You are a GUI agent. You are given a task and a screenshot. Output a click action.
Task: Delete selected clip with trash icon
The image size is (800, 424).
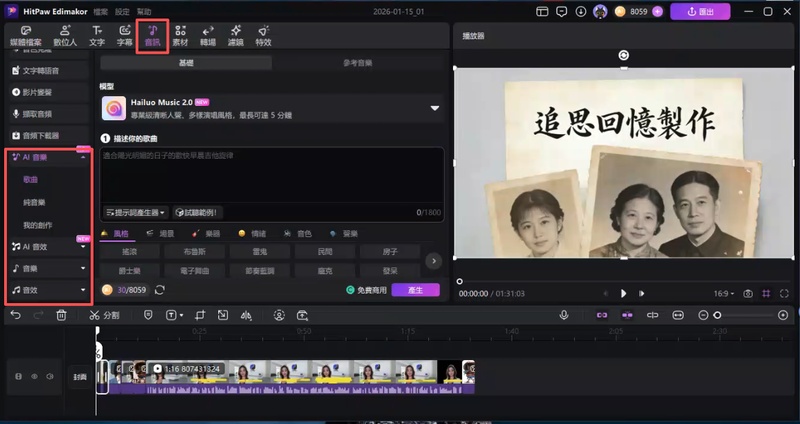tap(61, 315)
